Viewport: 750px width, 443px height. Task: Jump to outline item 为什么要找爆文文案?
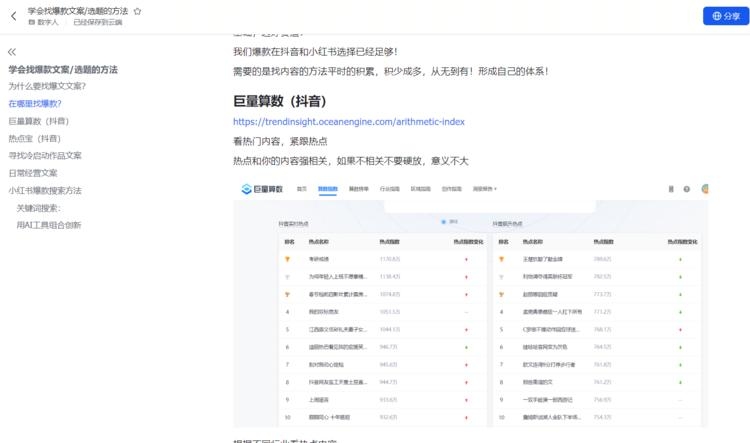[47, 86]
